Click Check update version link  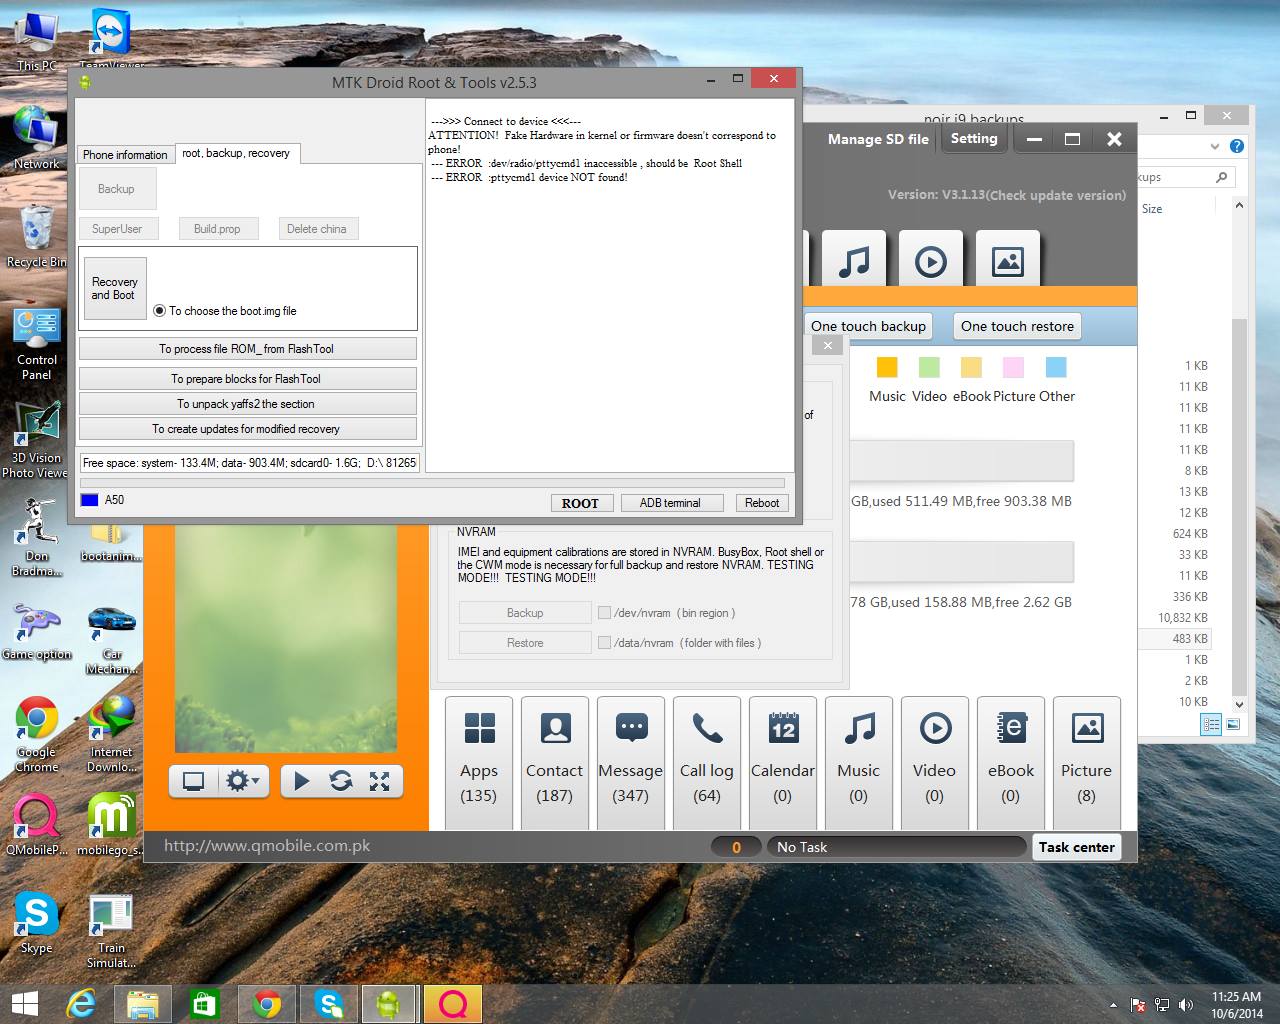click(1056, 196)
